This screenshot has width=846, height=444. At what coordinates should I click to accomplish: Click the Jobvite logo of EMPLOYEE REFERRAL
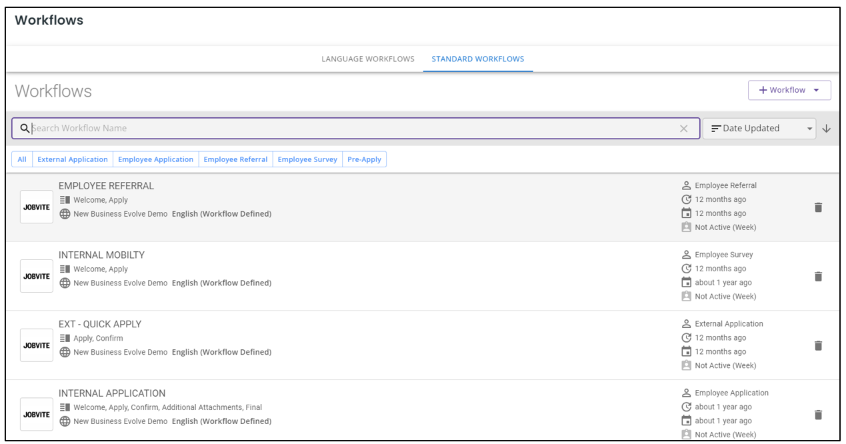(37, 207)
